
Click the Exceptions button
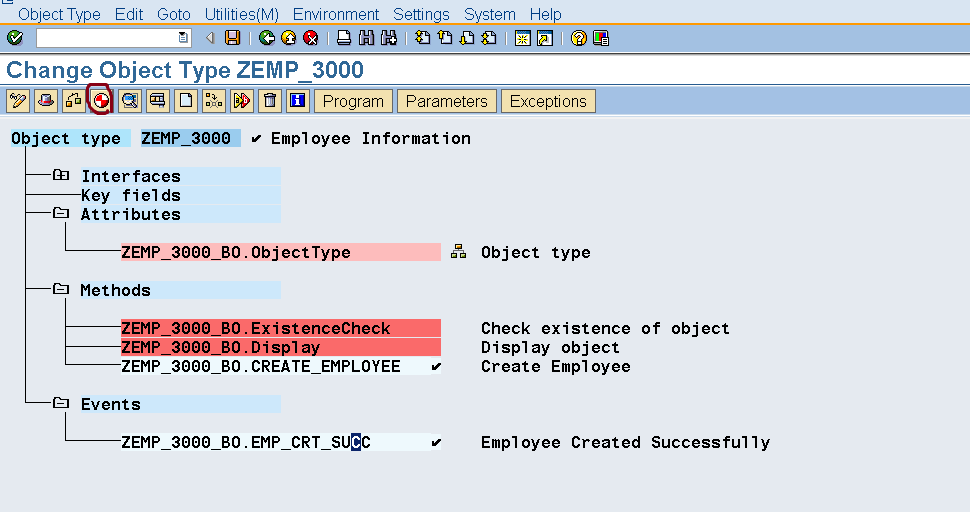[x=548, y=101]
